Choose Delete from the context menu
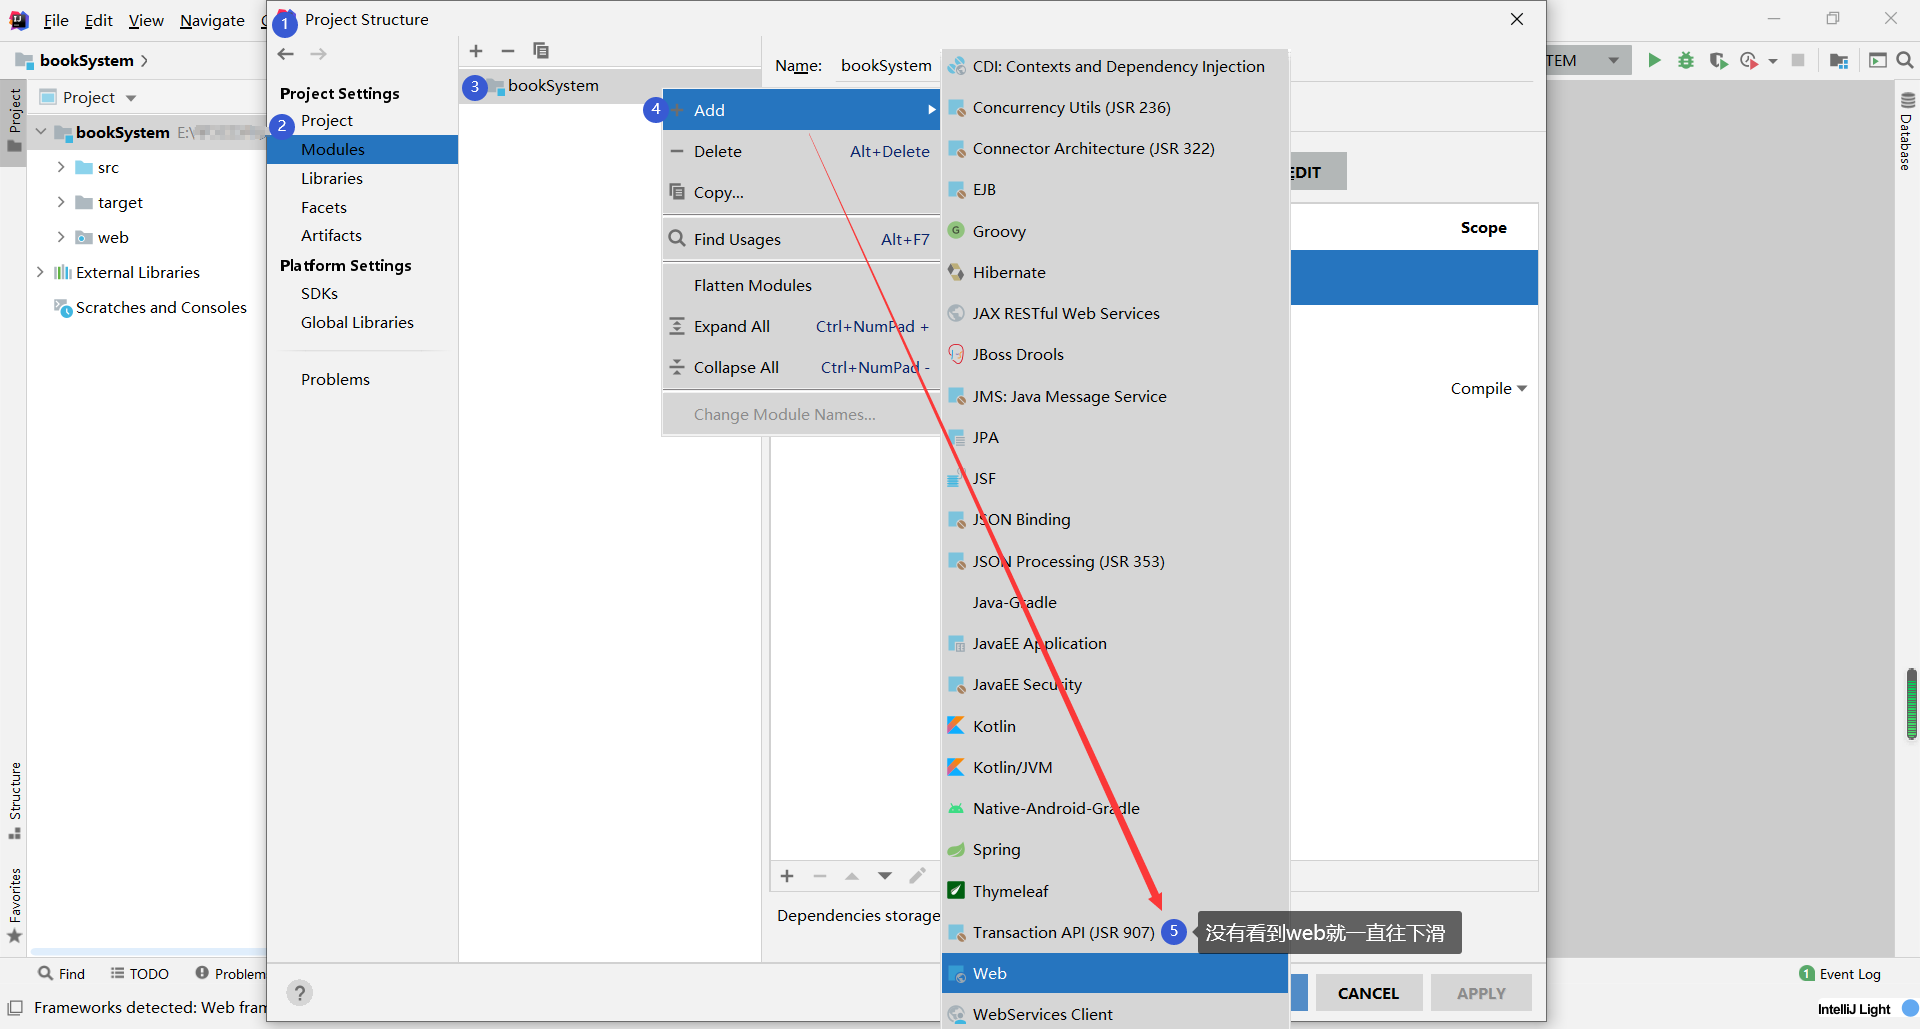Screen dimensions: 1920x1029 coord(718,151)
